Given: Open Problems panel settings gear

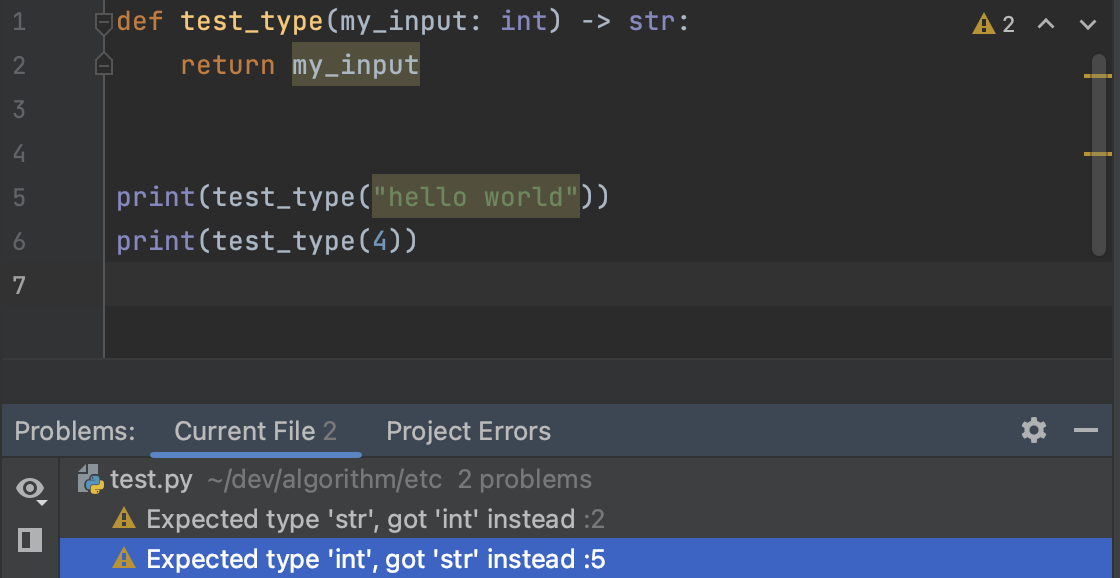Looking at the screenshot, I should click(x=1034, y=430).
